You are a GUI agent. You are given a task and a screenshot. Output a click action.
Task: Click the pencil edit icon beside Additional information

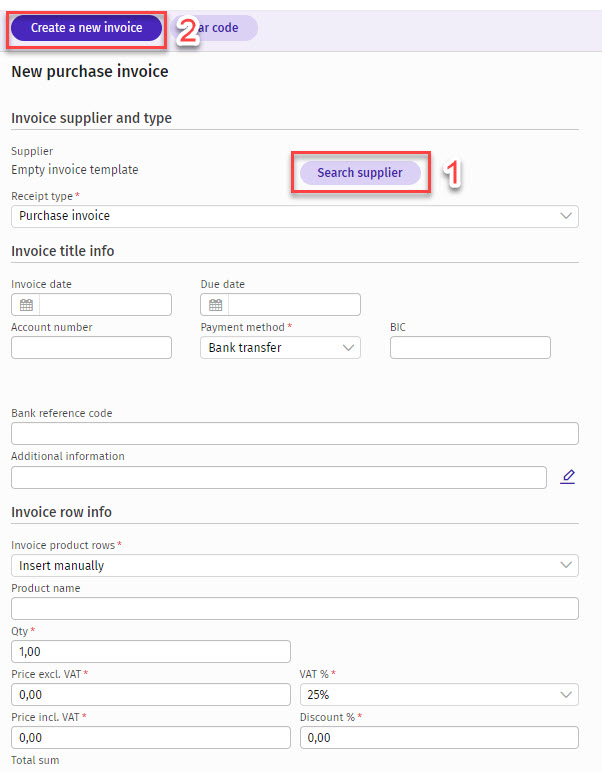tap(568, 477)
